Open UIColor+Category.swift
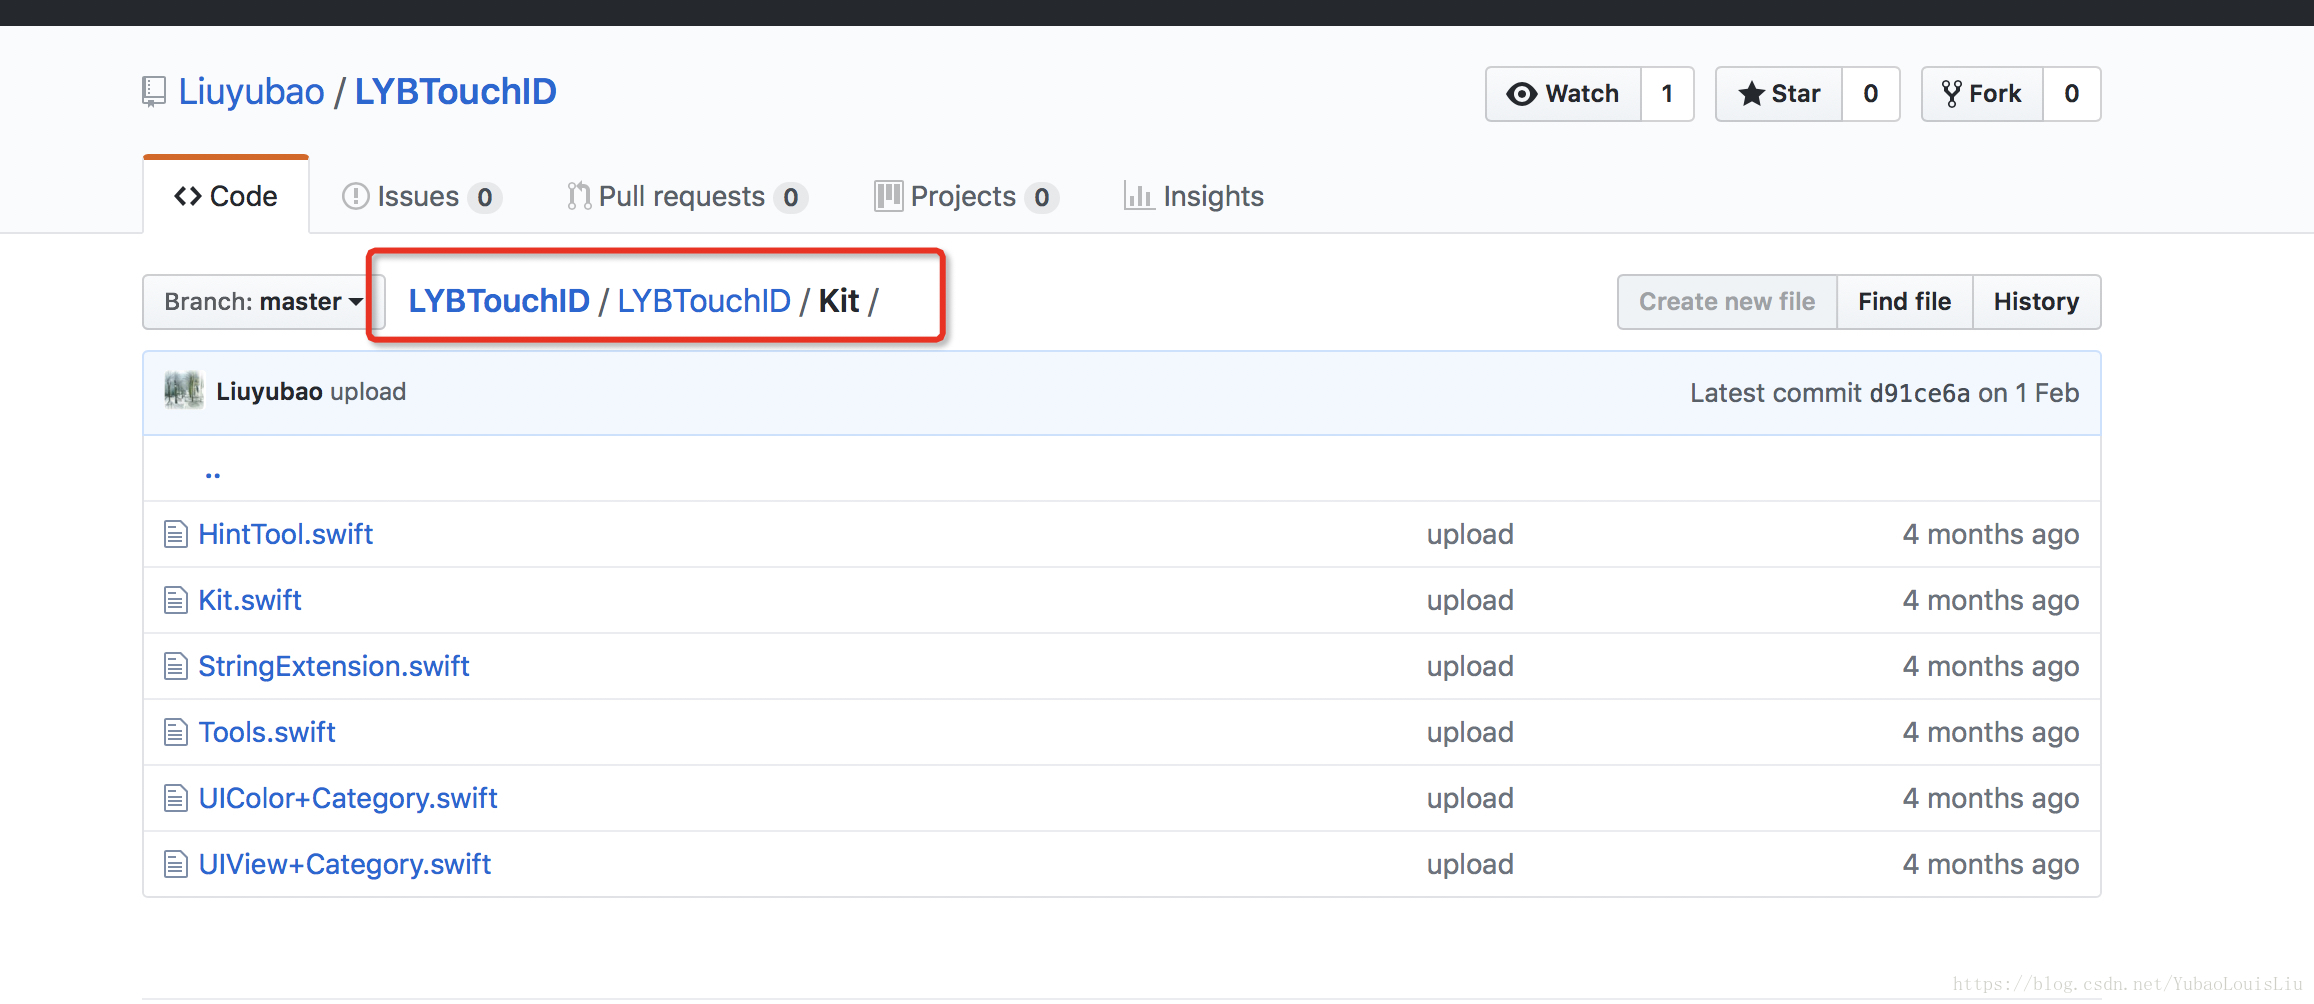 click(348, 799)
